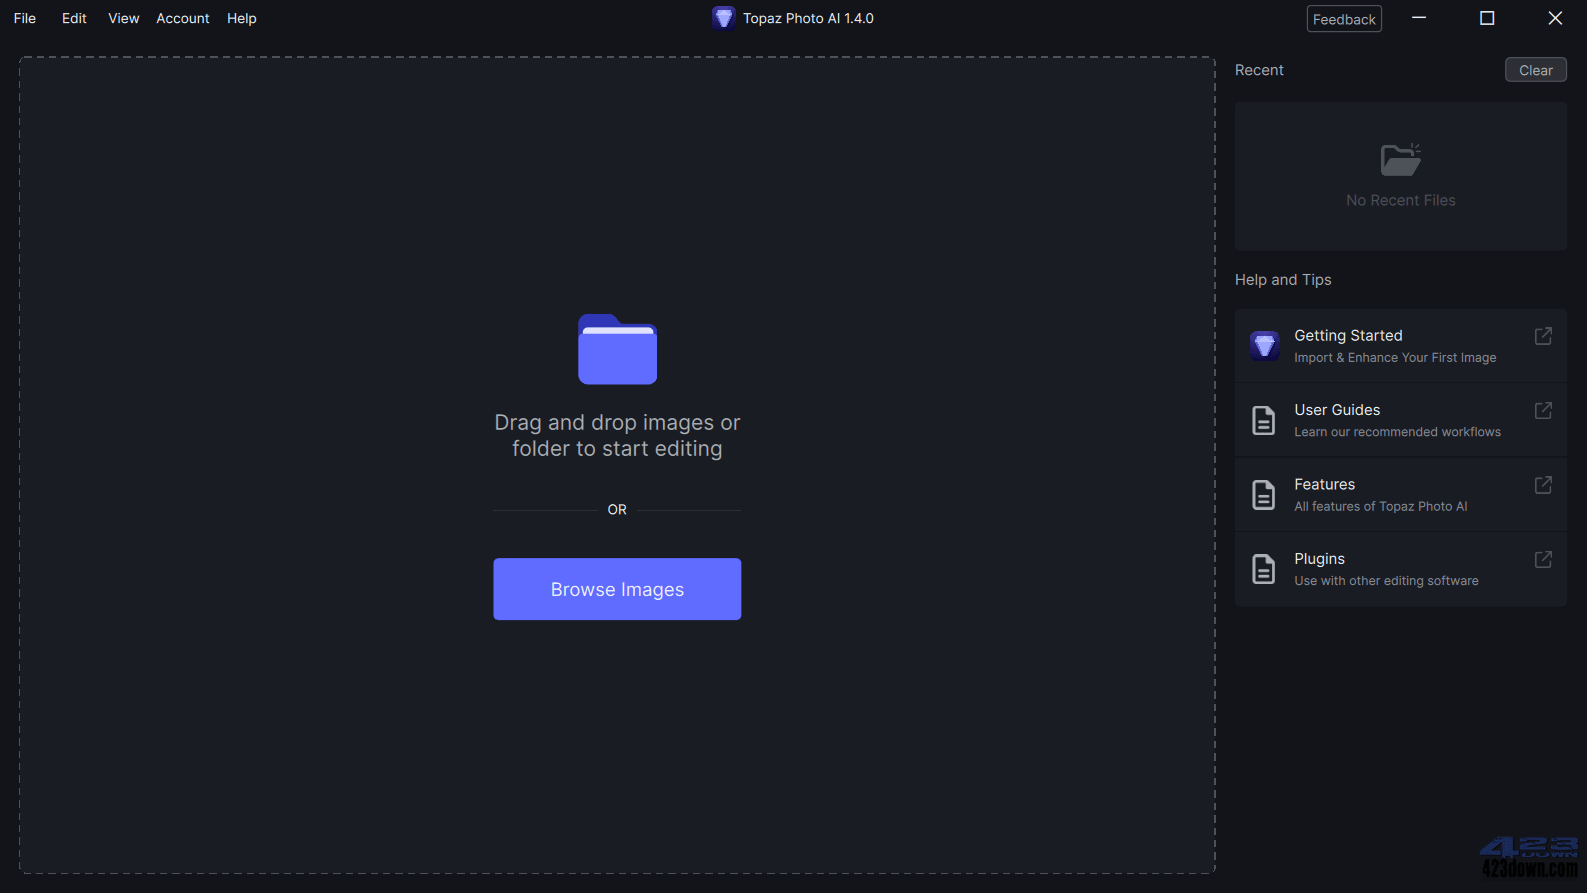Click 'Learn our recommended workflows' text
Screen dimensions: 1587x893
1397,432
